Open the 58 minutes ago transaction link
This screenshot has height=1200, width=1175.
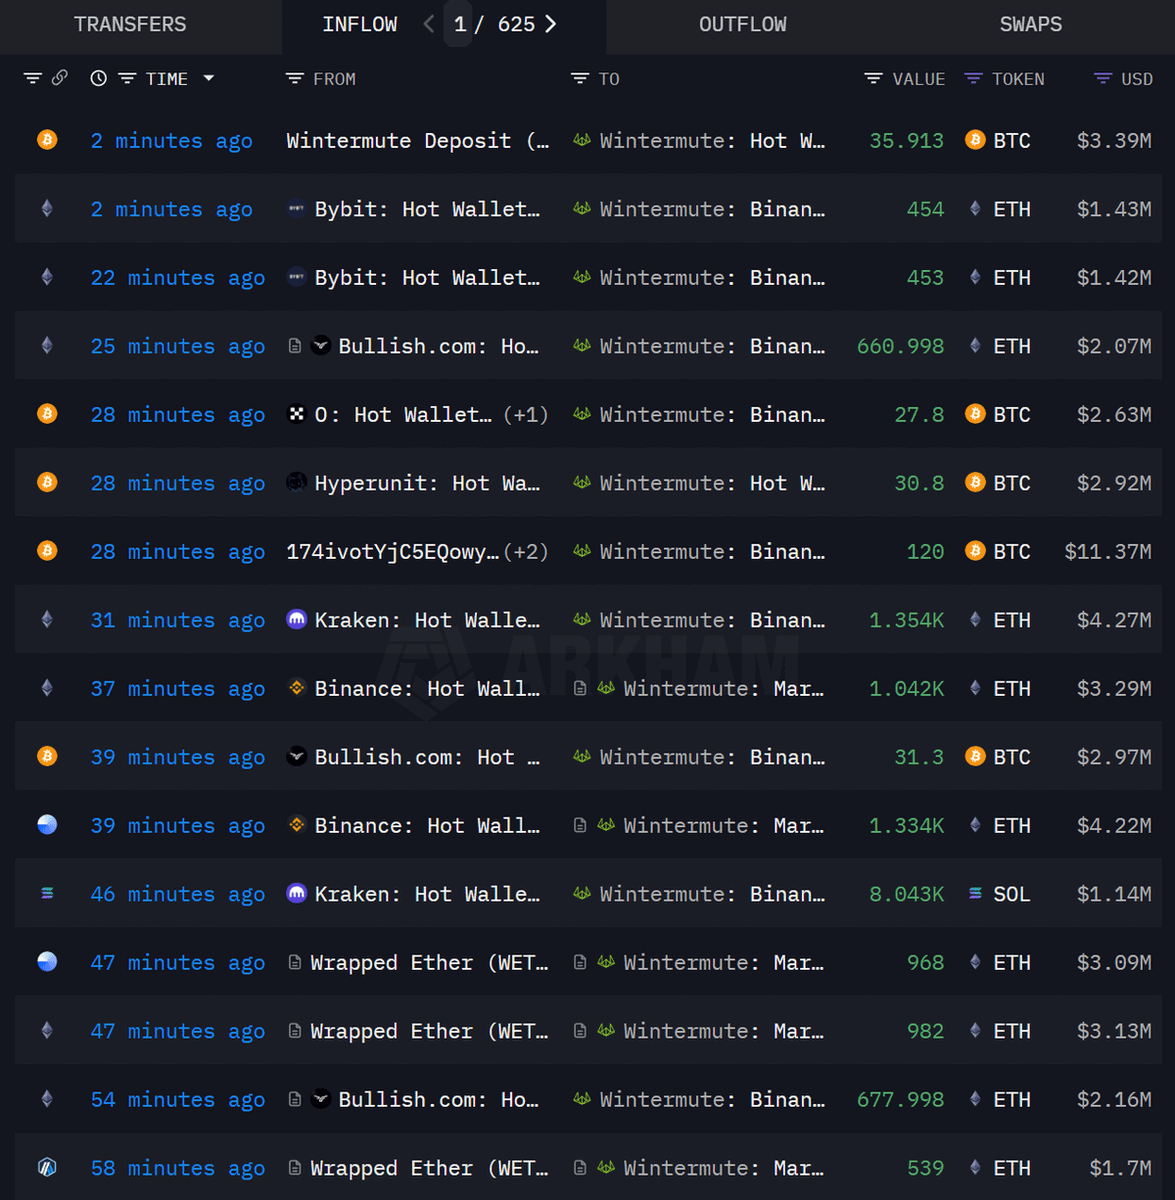(x=178, y=1169)
